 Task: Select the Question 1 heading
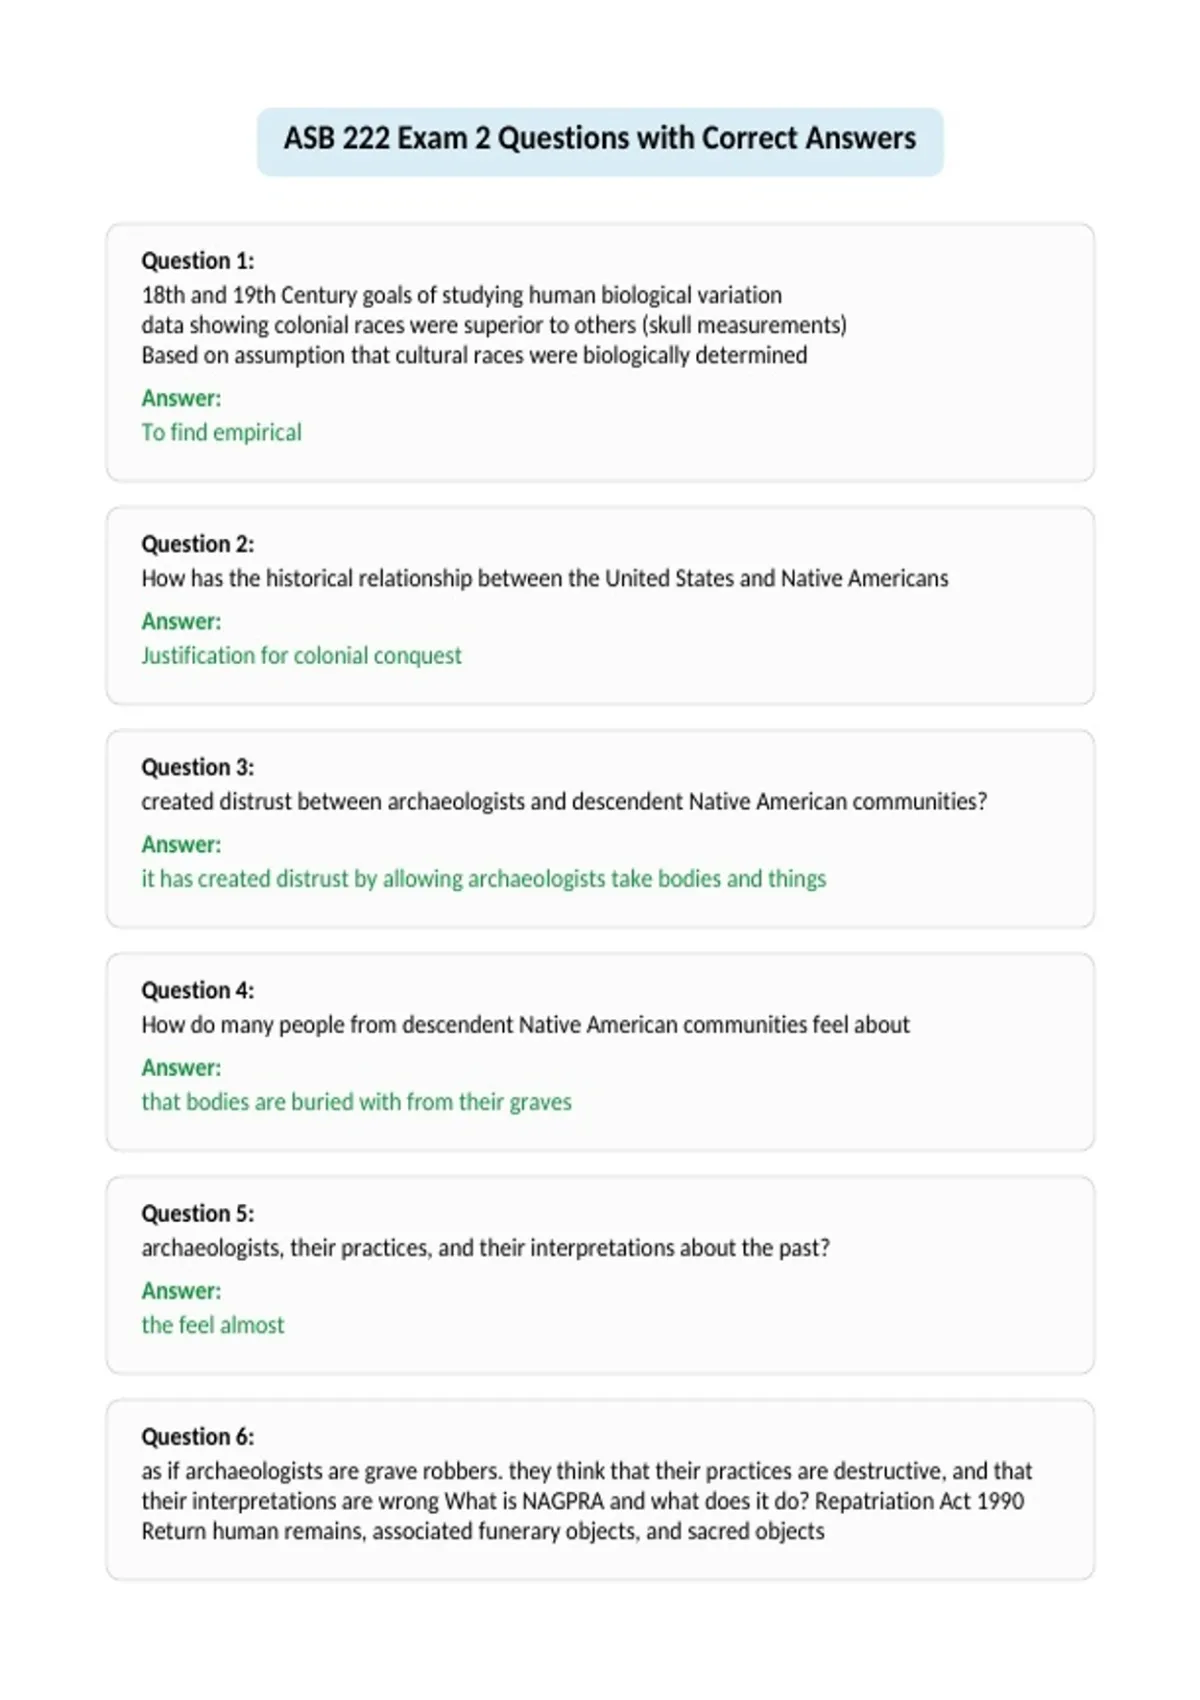click(198, 261)
